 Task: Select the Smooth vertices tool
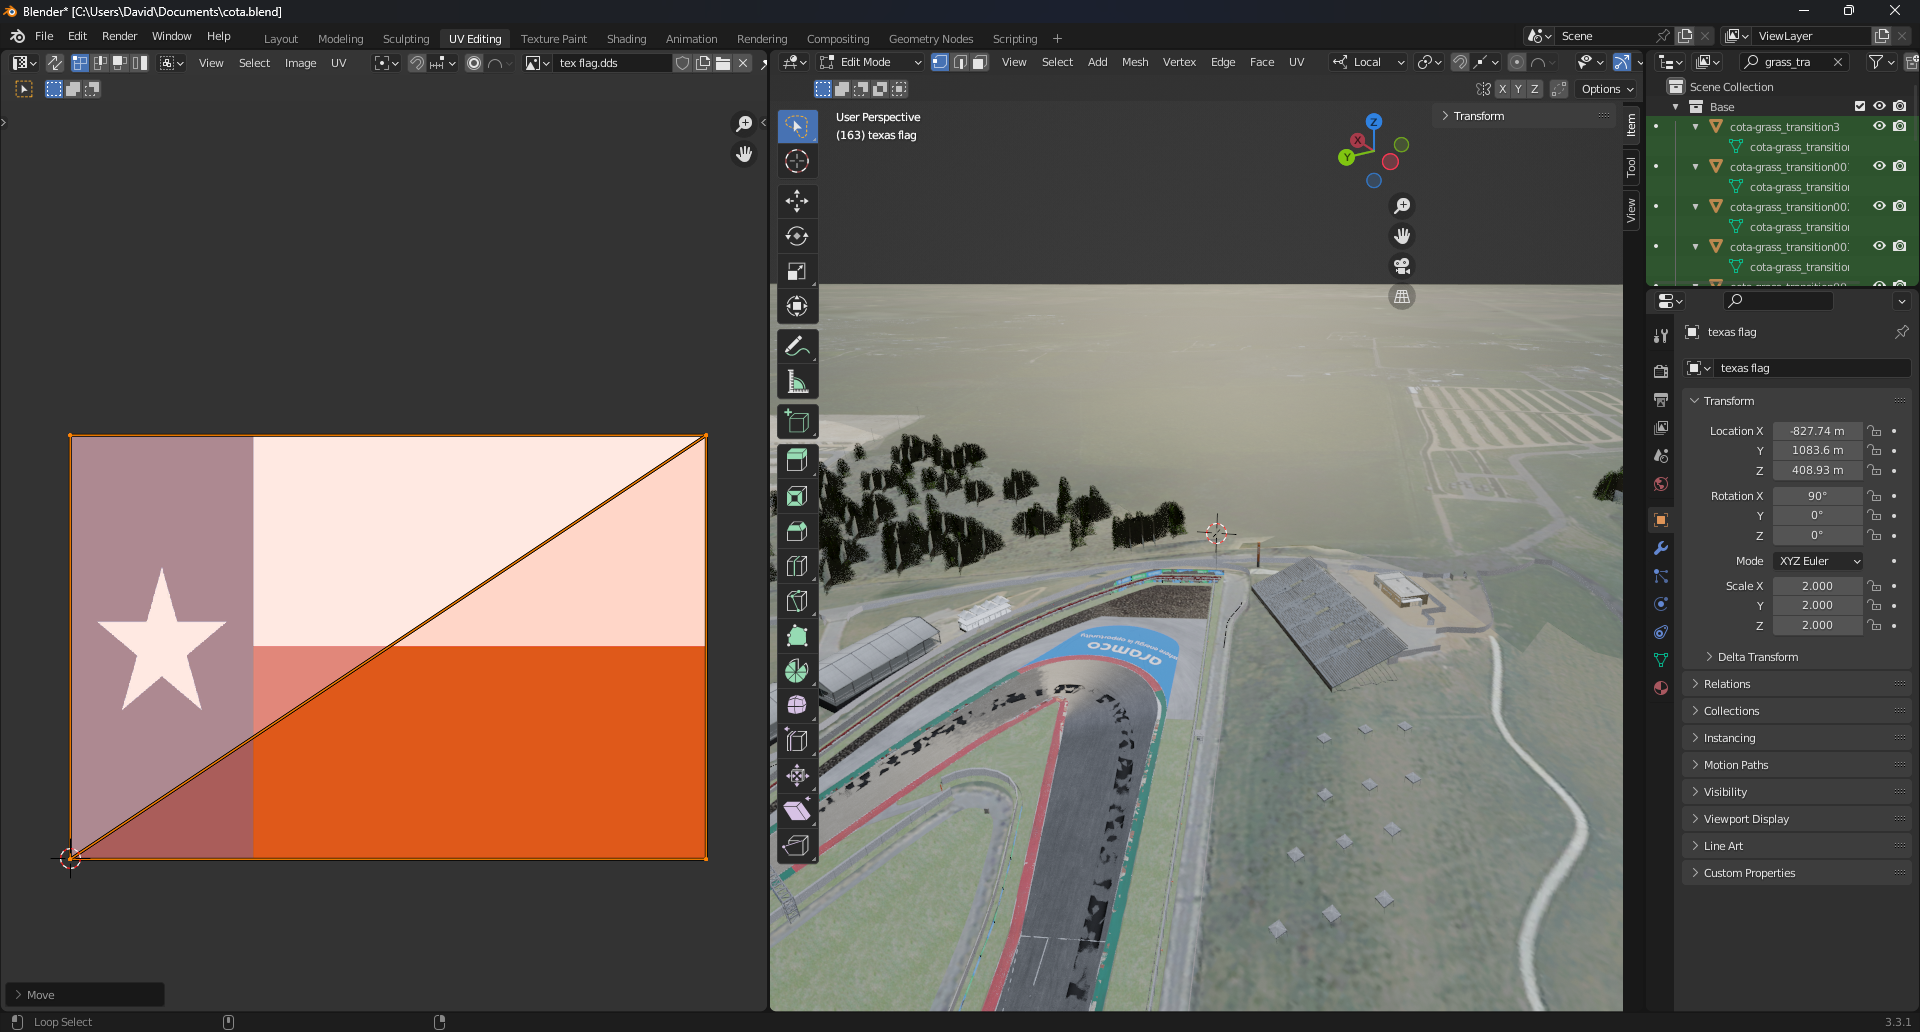(x=797, y=706)
